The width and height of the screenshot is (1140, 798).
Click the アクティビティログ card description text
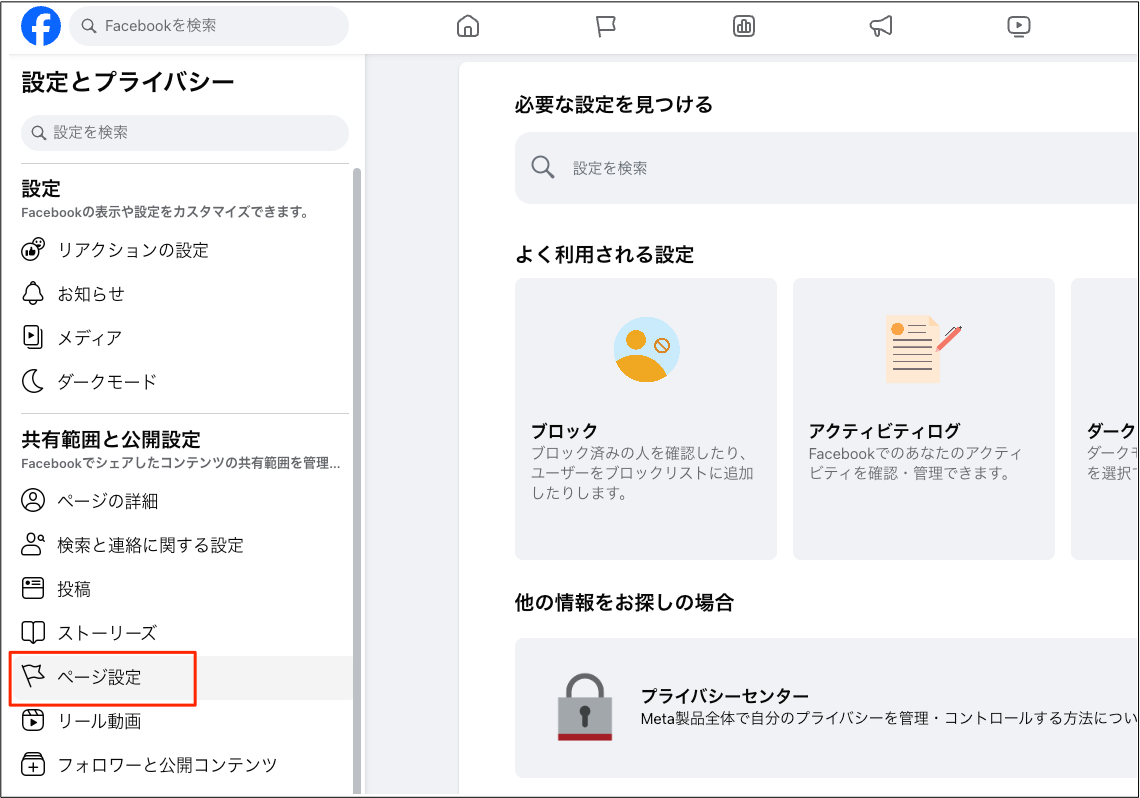click(x=915, y=463)
